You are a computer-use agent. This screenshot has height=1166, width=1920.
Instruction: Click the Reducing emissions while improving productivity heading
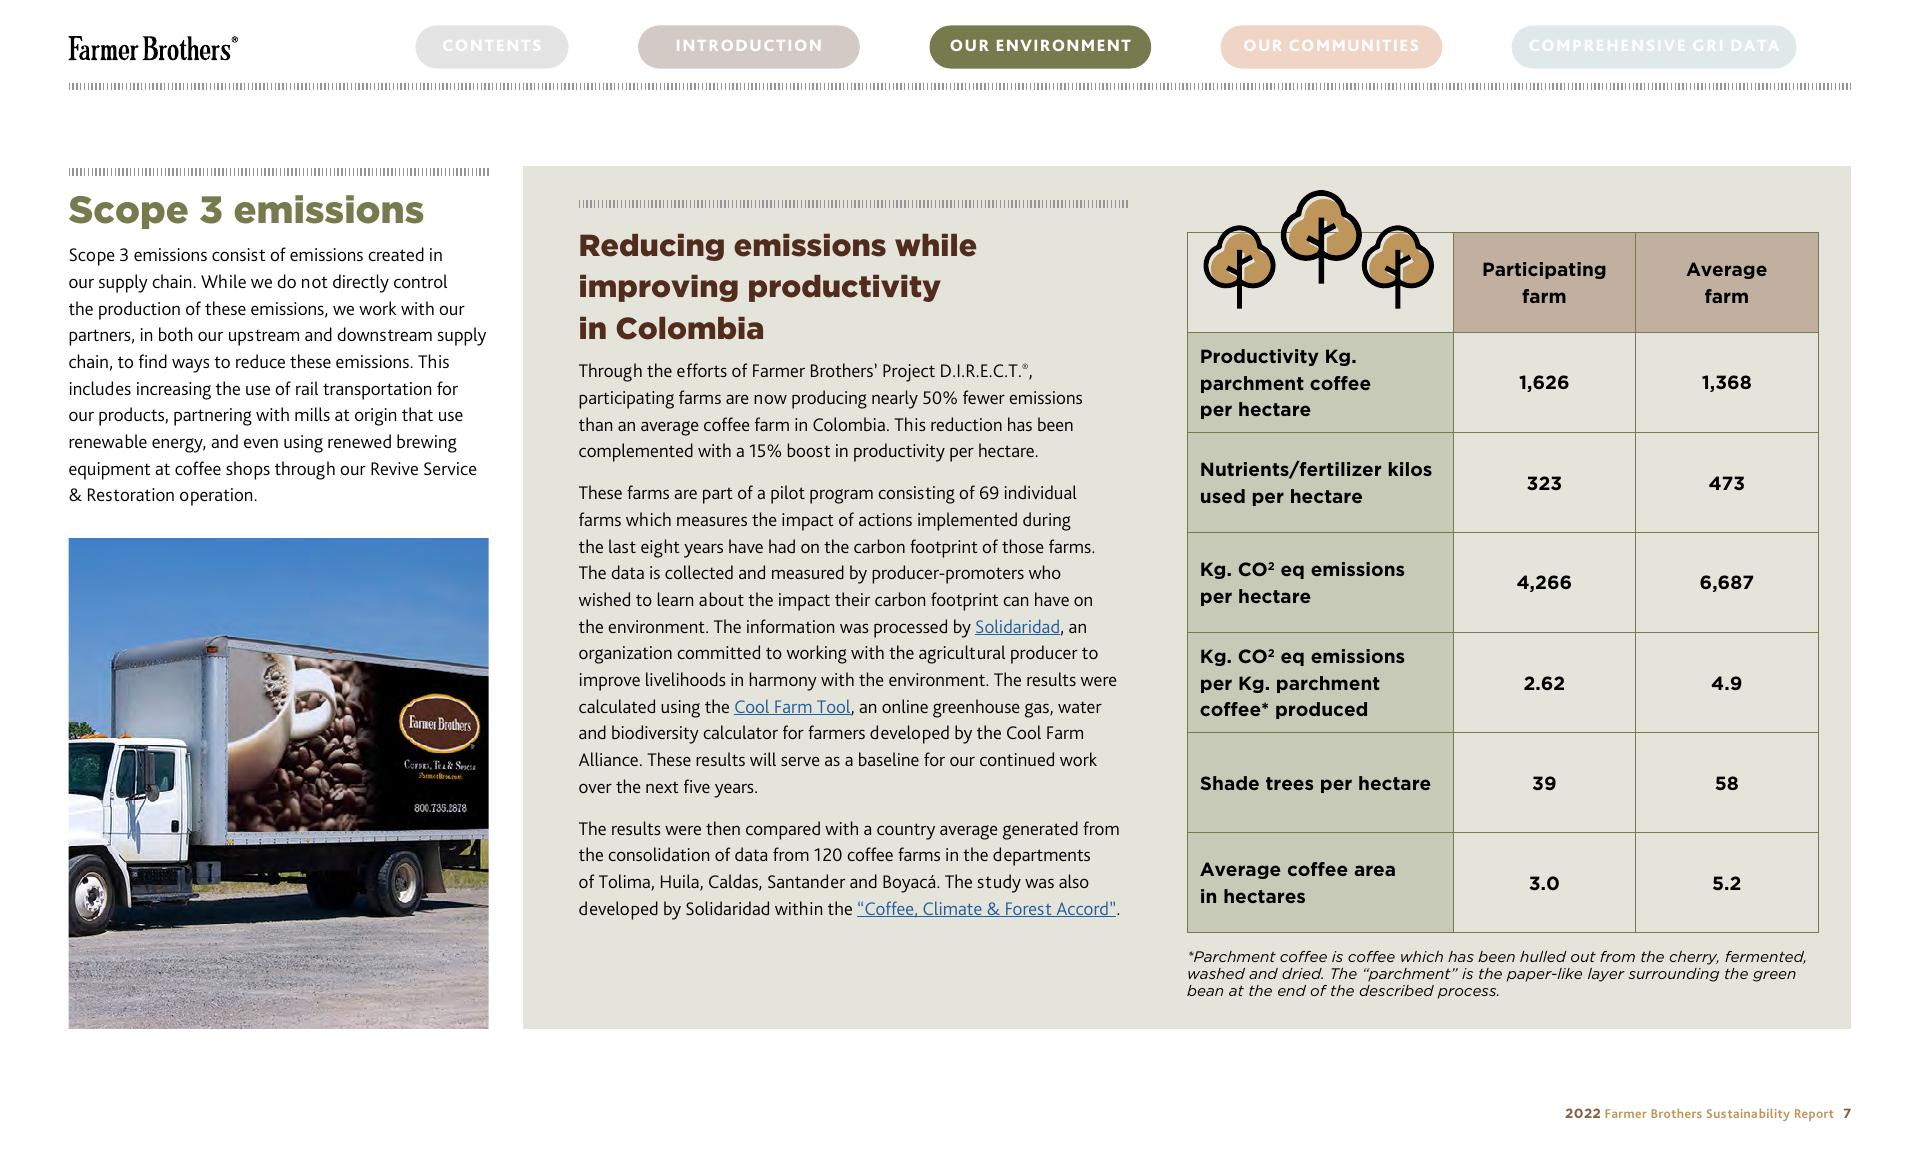coord(777,286)
